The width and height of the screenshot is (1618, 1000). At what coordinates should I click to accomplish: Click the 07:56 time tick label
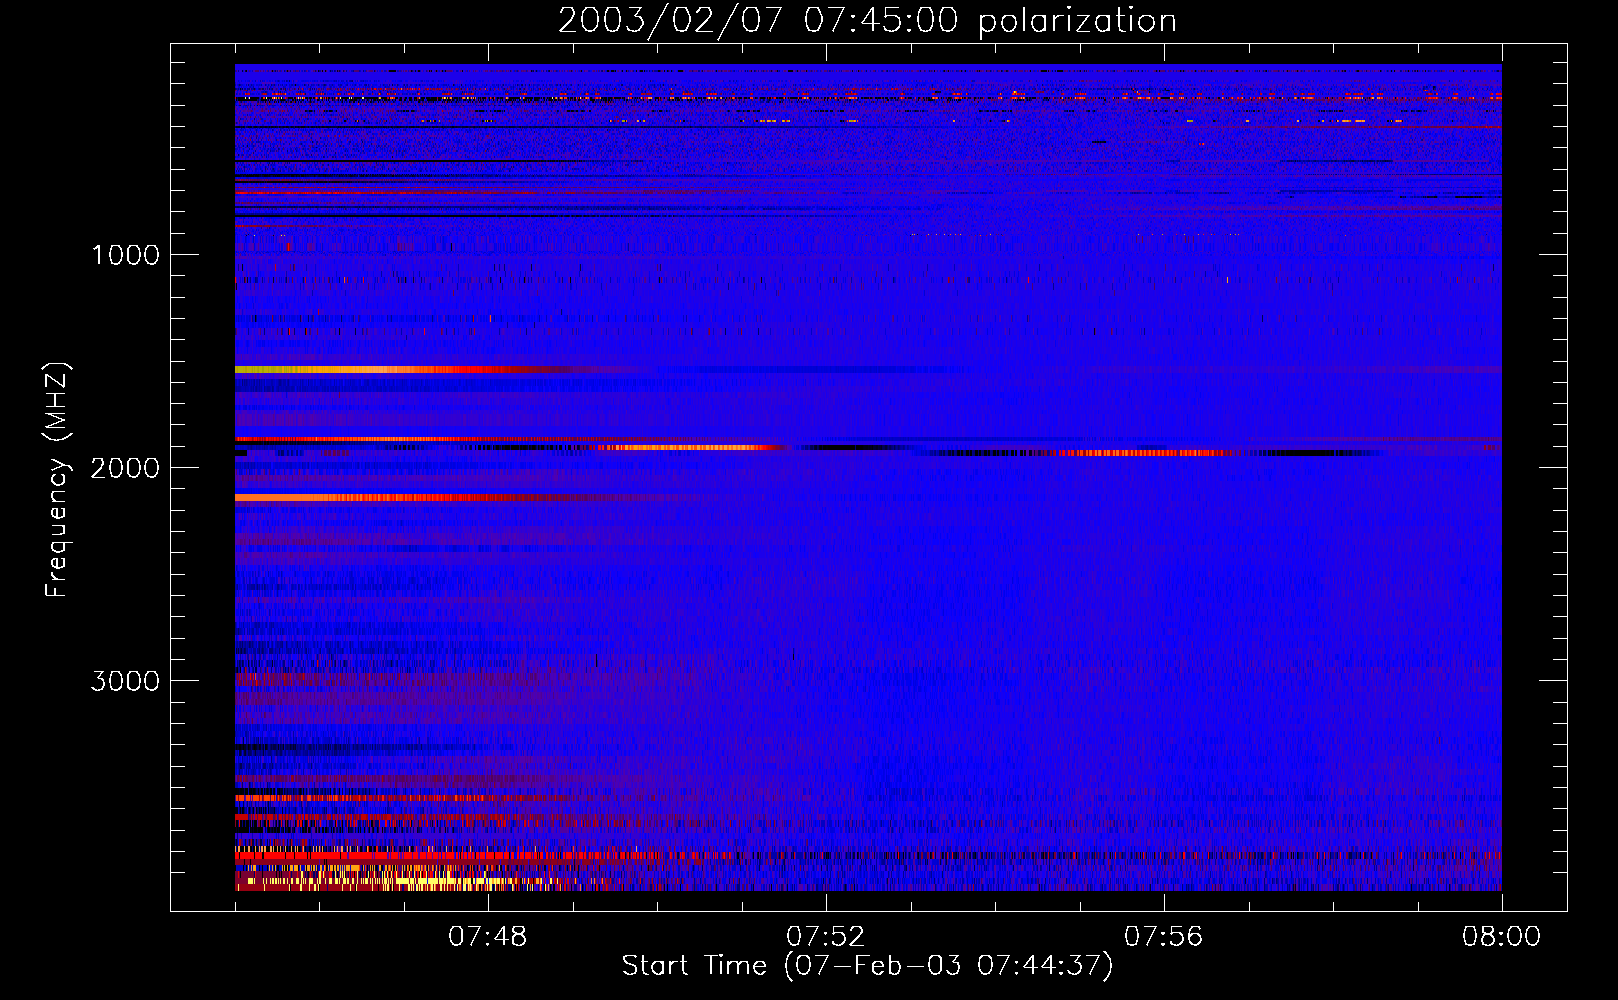click(1164, 937)
